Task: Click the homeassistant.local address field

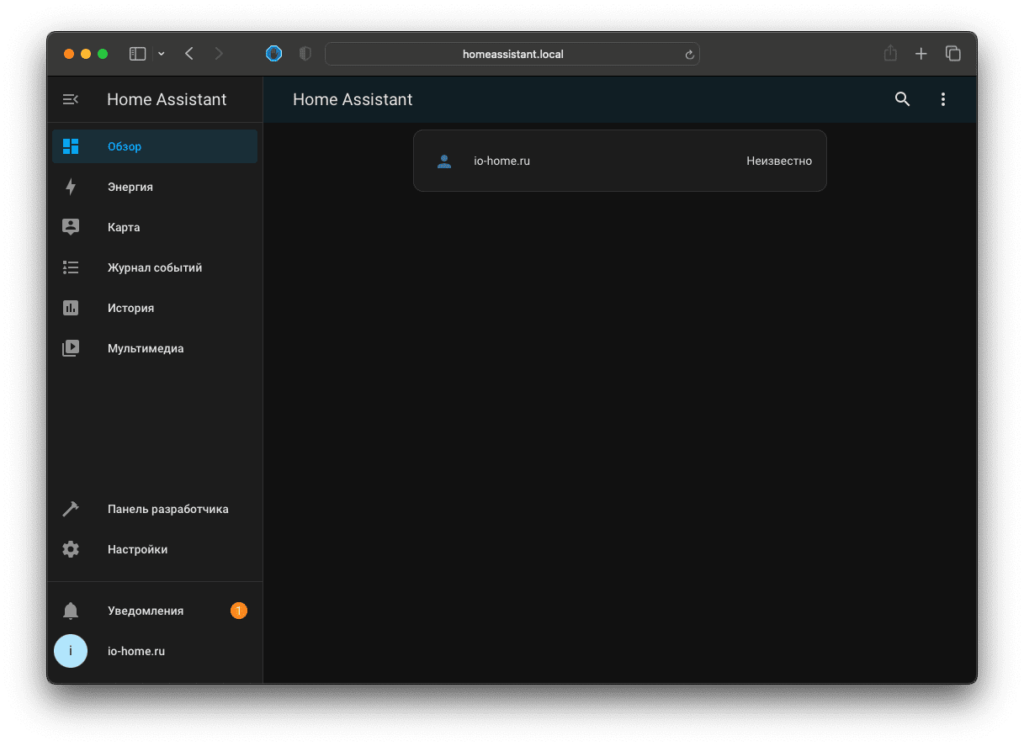Action: [513, 54]
